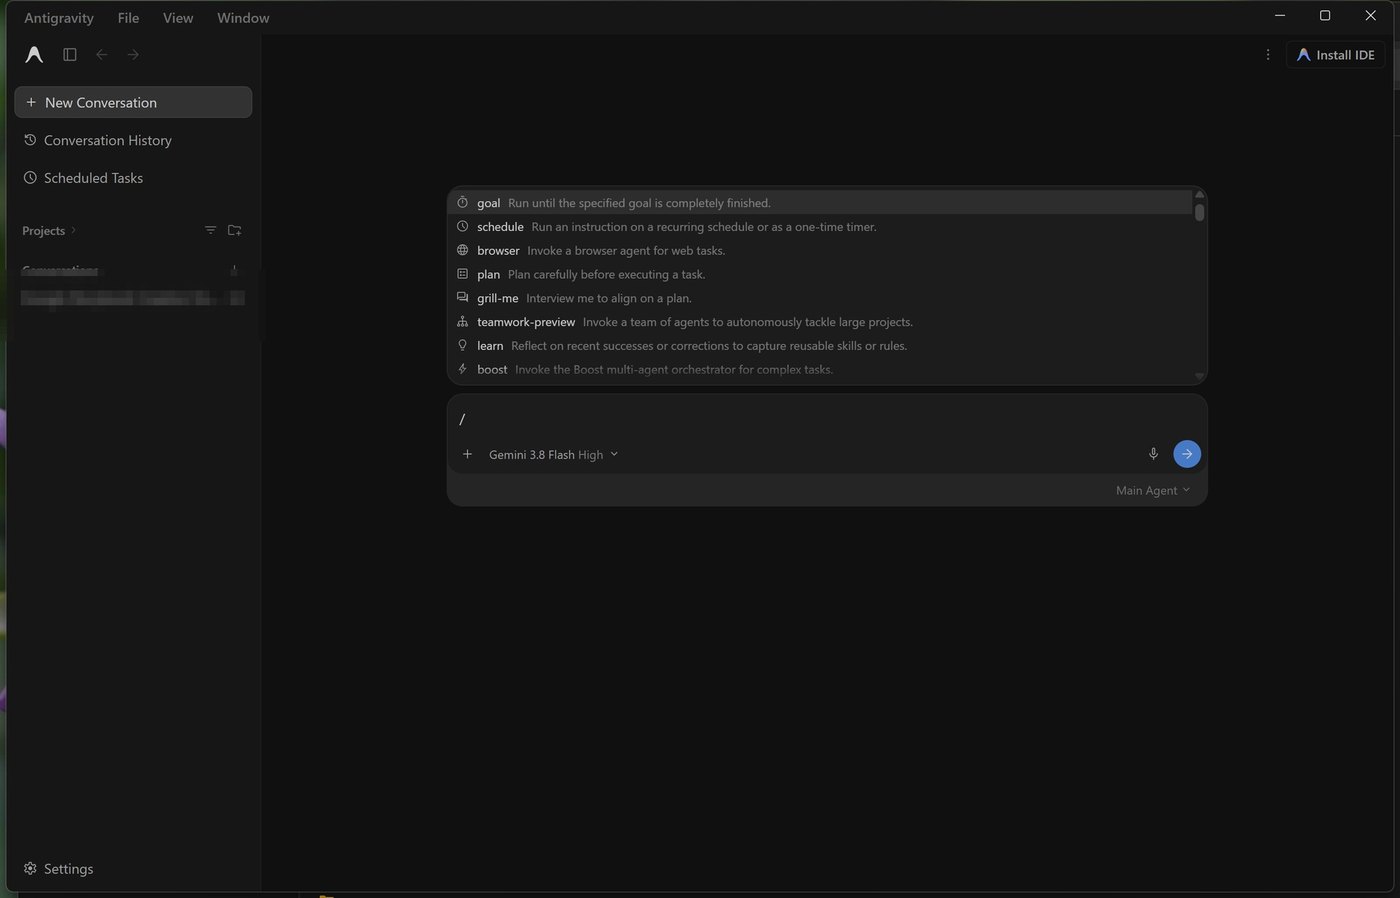This screenshot has width=1400, height=898.
Task: Select the goal slash command
Action: [820, 203]
